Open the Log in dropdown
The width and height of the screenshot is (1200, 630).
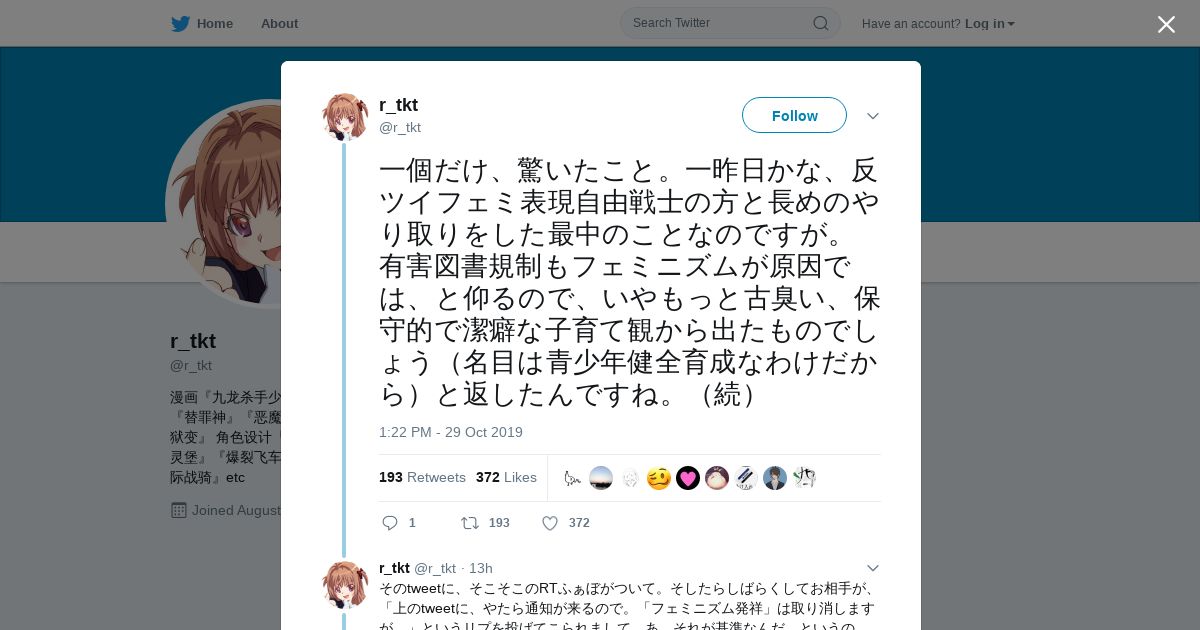point(989,23)
